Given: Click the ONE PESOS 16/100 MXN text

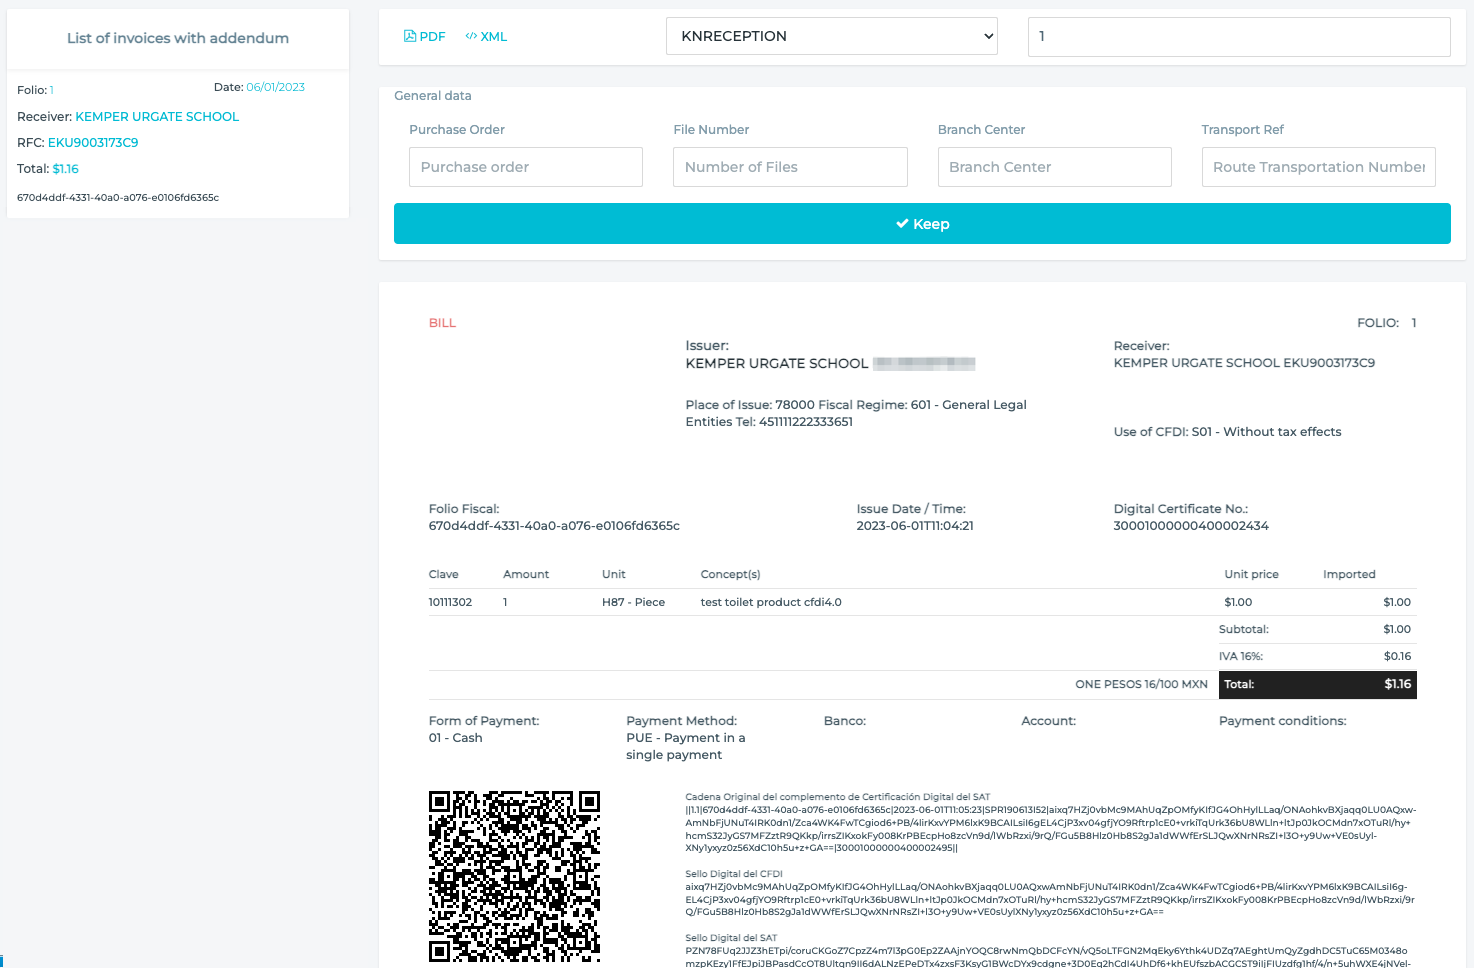Looking at the screenshot, I should tap(1141, 684).
